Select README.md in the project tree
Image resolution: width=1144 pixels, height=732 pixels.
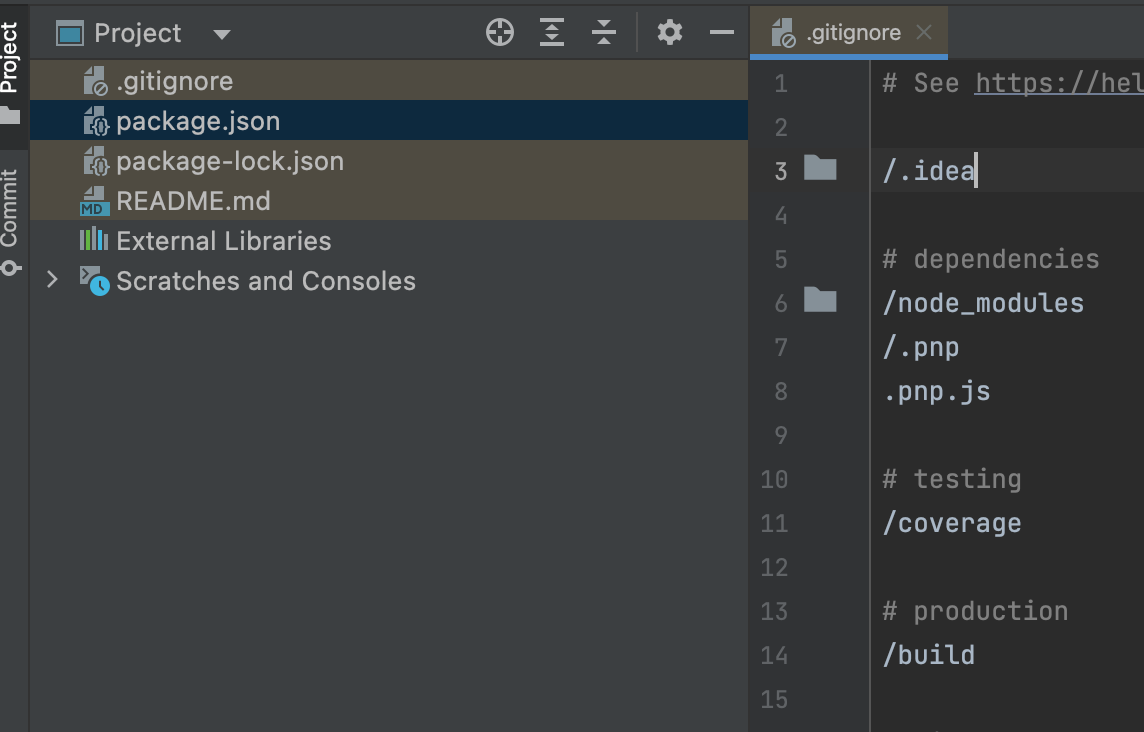(x=389, y=201)
